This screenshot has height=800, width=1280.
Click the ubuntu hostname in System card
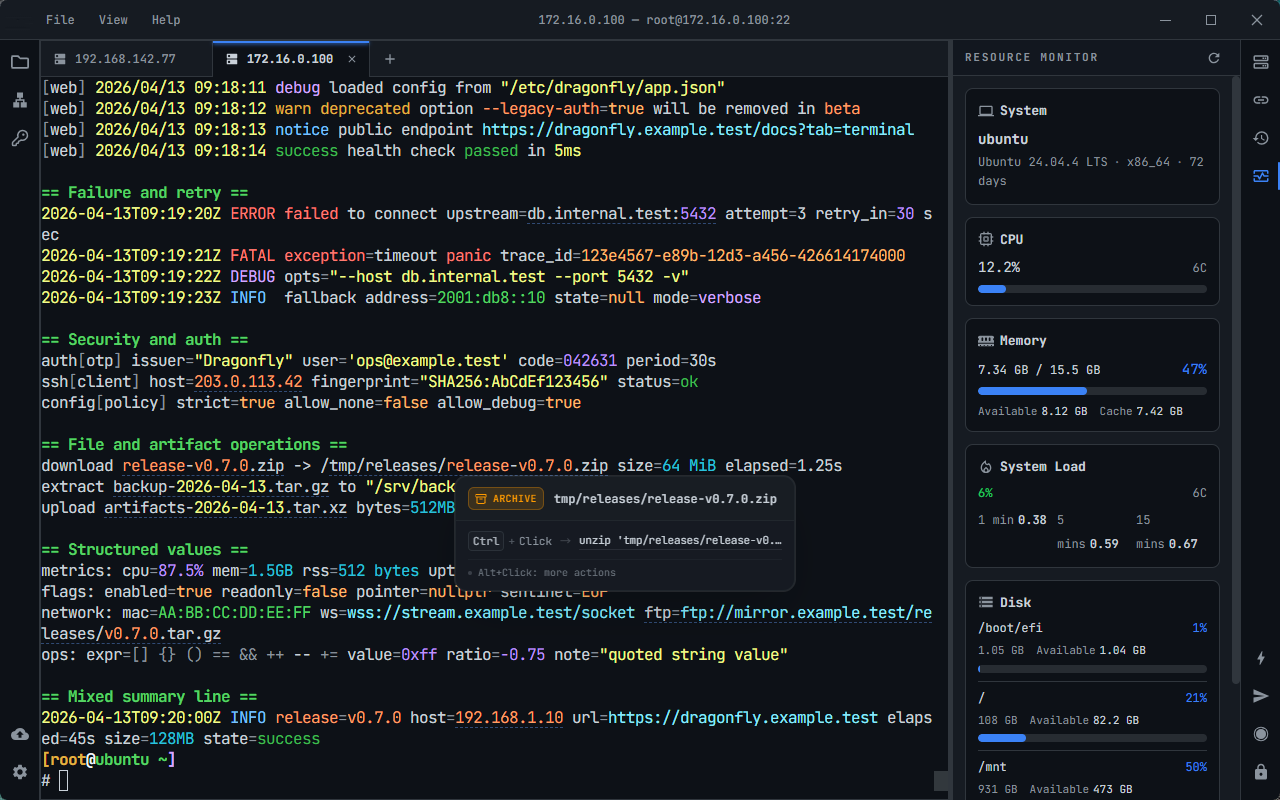(x=1003, y=139)
